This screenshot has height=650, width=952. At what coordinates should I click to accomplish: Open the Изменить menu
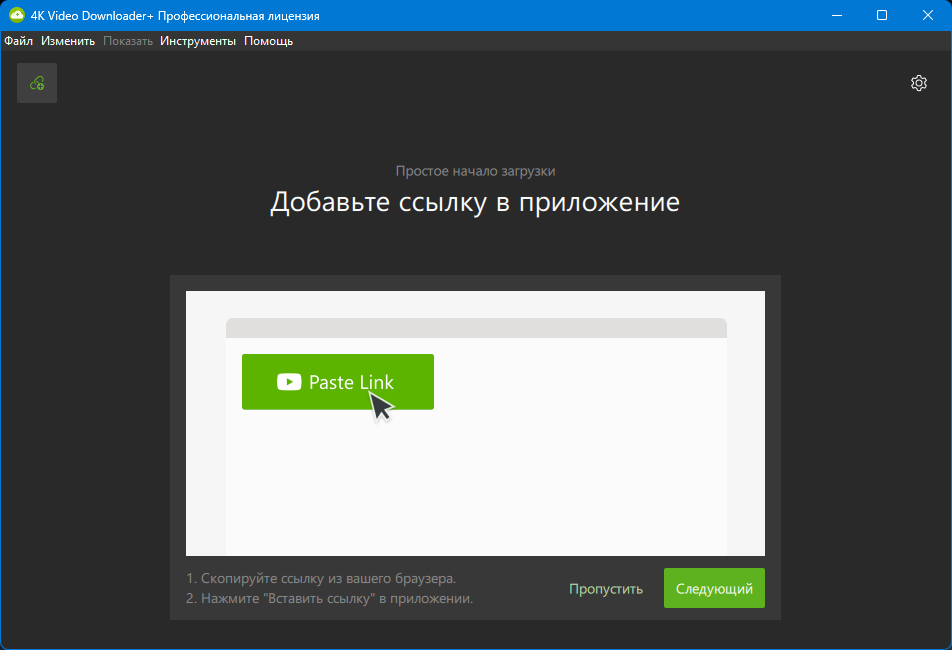tap(68, 41)
